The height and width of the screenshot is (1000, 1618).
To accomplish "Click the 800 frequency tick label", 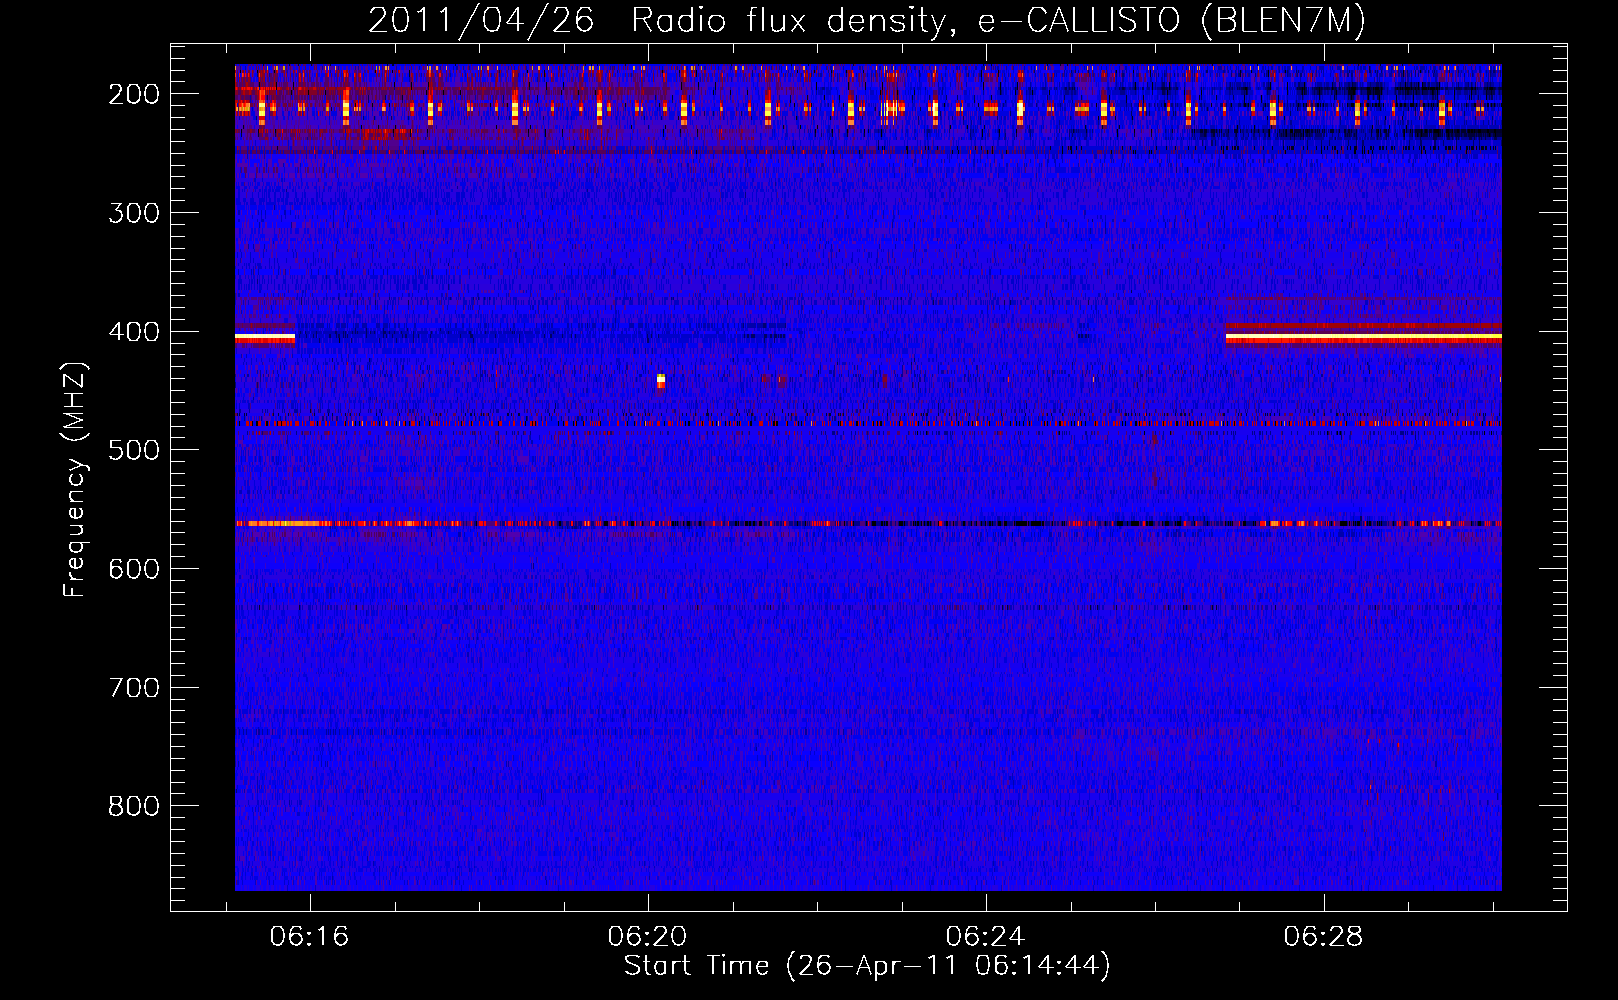I will (x=133, y=806).
